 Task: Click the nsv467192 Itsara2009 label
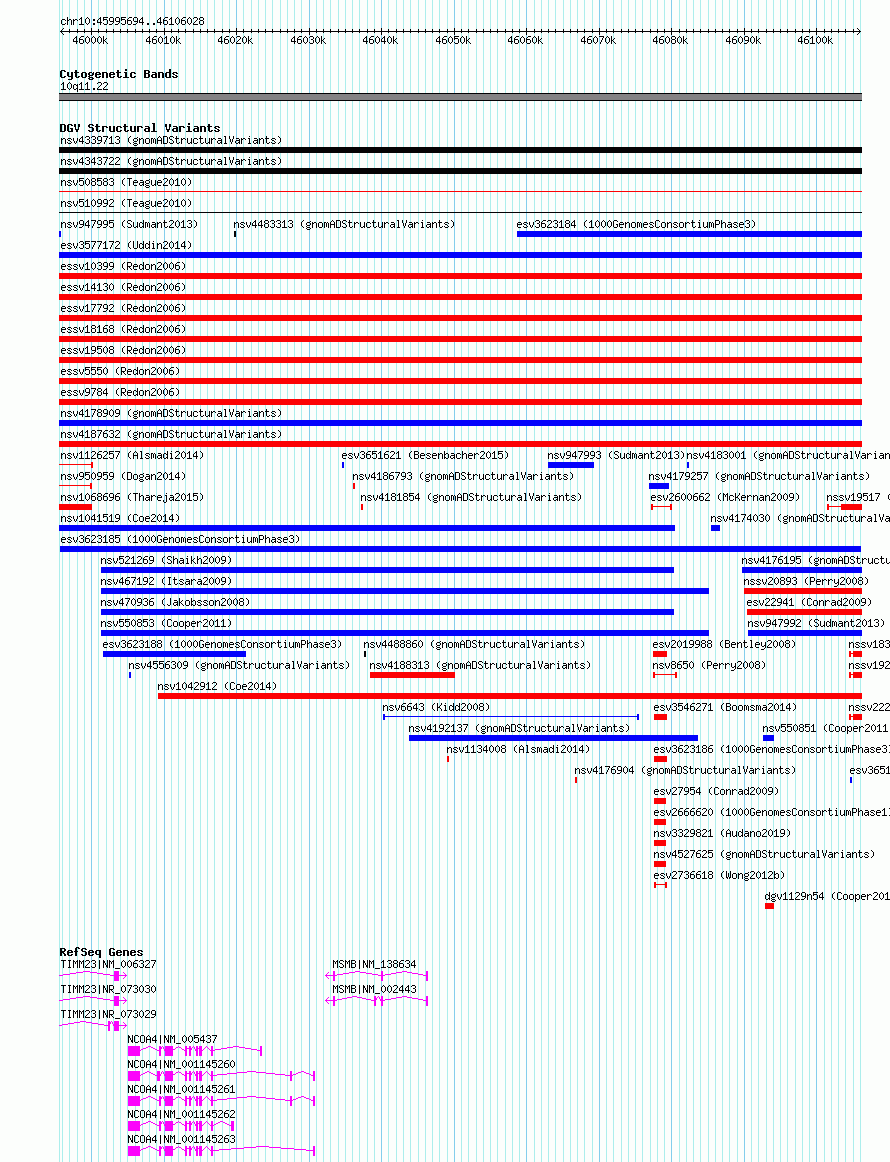166,581
